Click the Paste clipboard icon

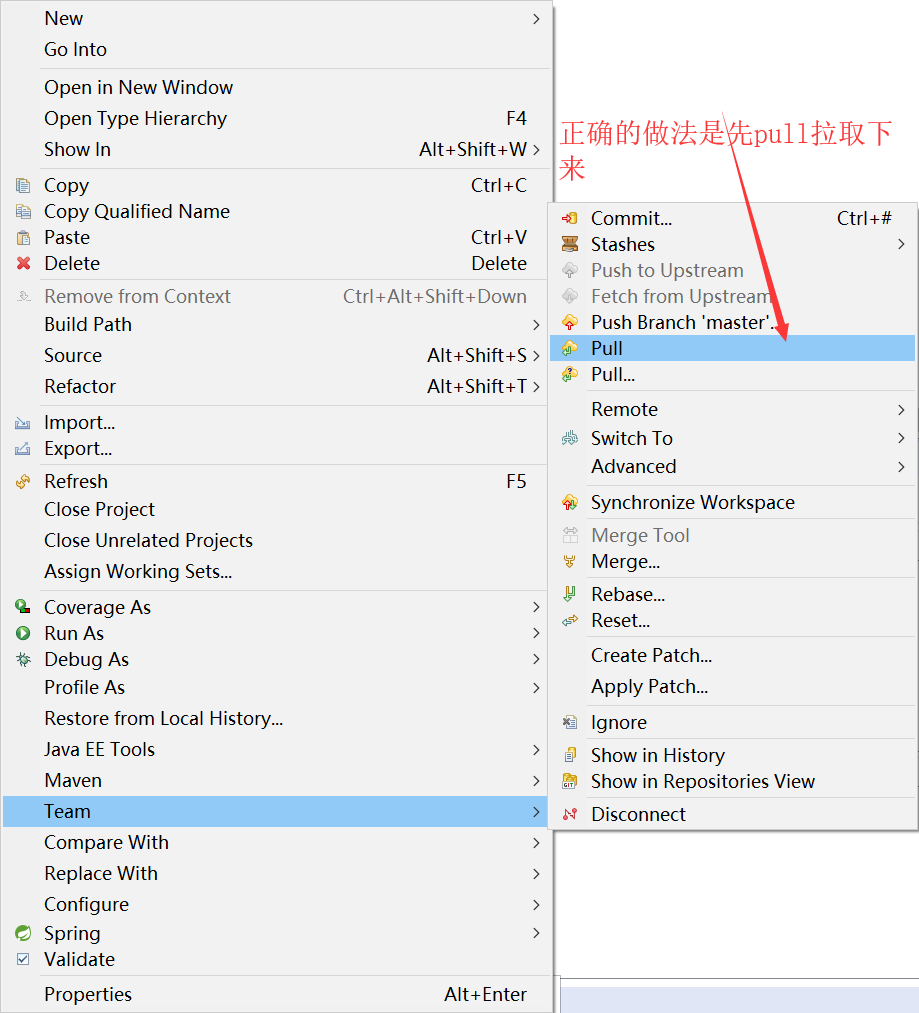(23, 237)
